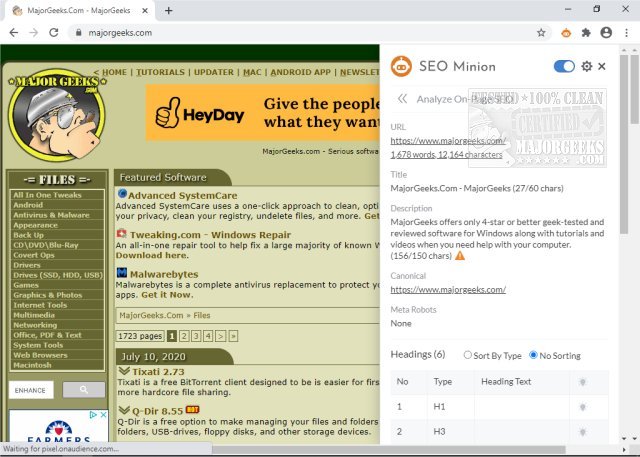Click Get it Now link under Malwarebytes

tap(167, 295)
